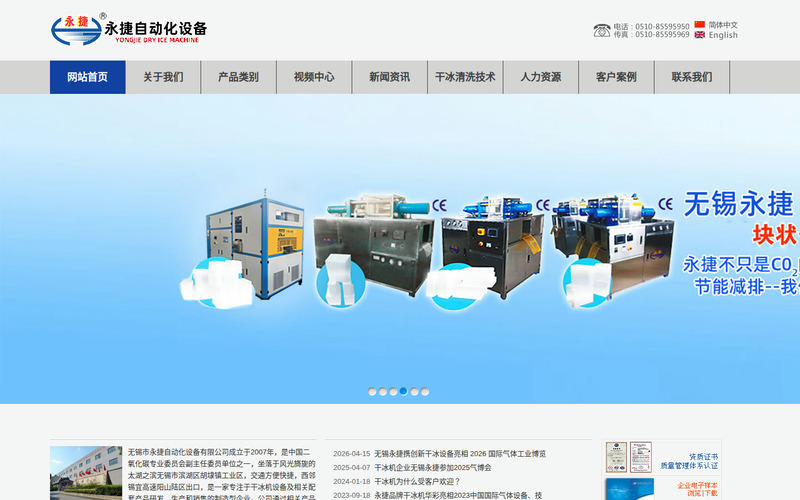Screen dimensions: 800x500
Task: Click the Yongjie company logo
Action: (x=129, y=29)
